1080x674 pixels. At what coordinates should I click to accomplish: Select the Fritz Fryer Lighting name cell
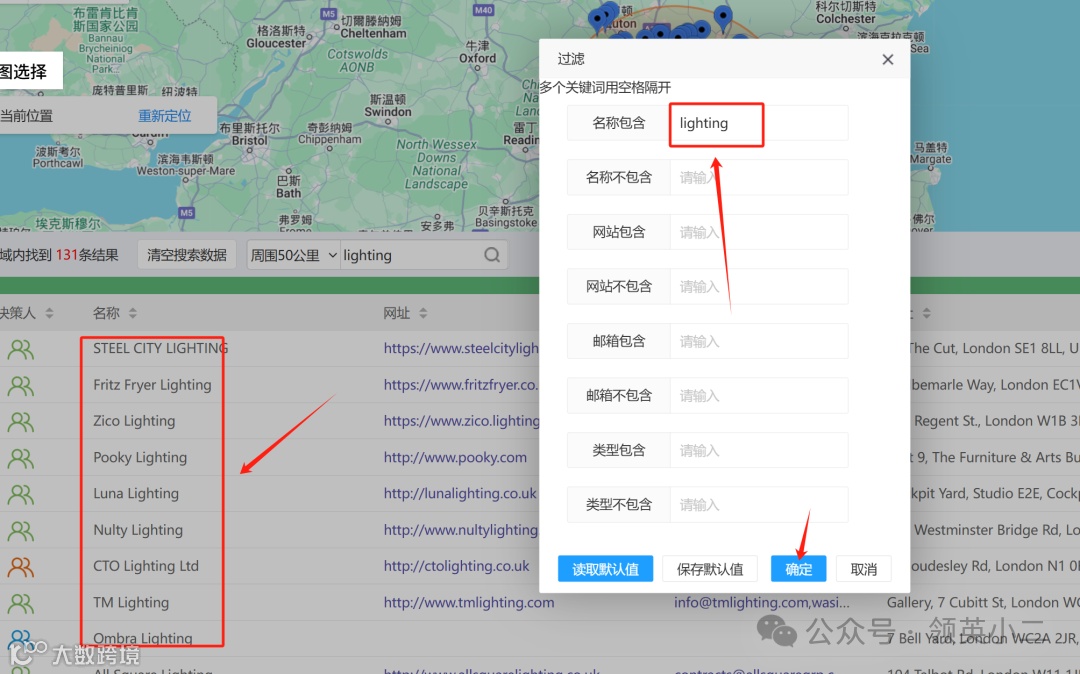(152, 385)
